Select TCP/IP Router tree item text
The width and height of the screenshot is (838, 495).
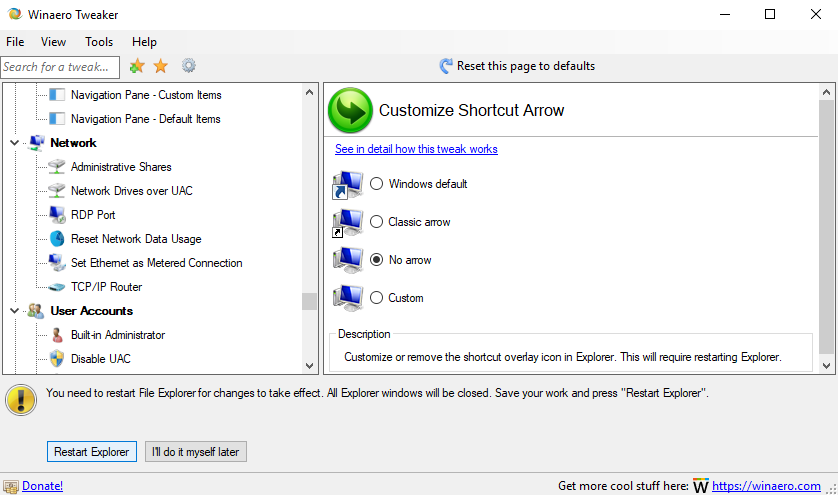click(x=106, y=287)
